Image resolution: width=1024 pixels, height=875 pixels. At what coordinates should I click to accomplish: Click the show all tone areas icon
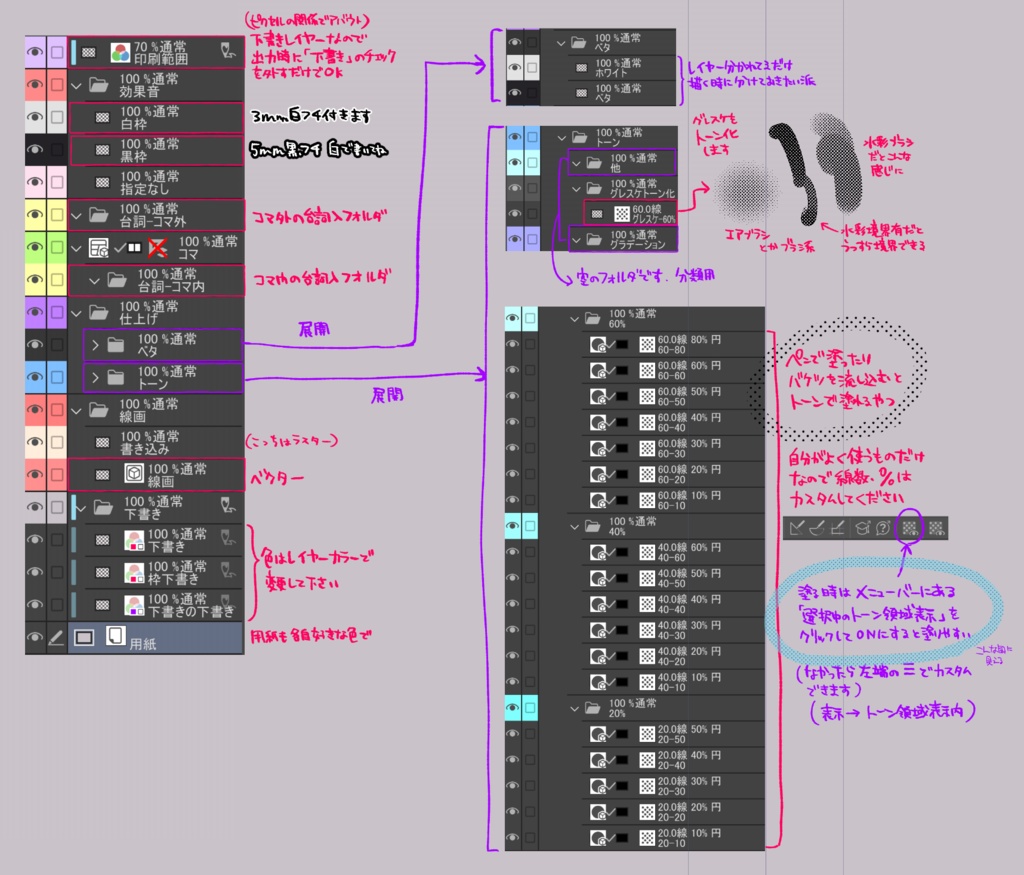coord(936,528)
